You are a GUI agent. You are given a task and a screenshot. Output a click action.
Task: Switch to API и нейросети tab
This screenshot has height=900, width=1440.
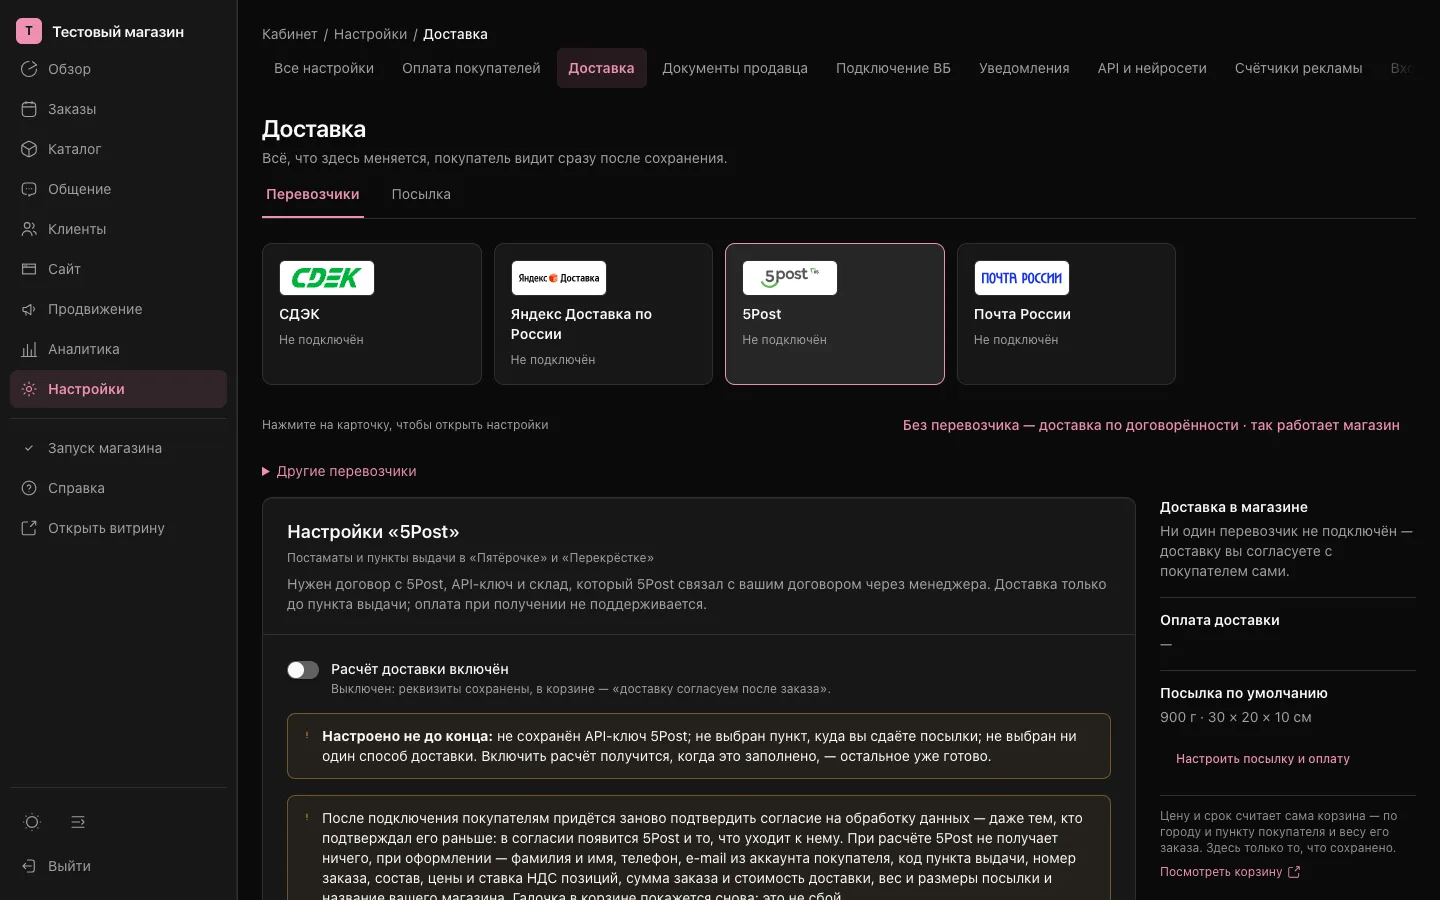pos(1152,68)
